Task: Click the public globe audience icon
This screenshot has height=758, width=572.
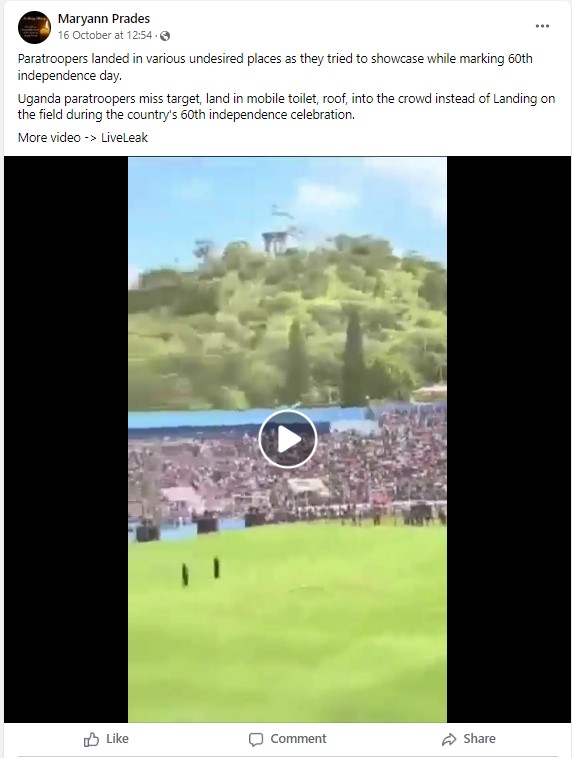Action: (165, 36)
